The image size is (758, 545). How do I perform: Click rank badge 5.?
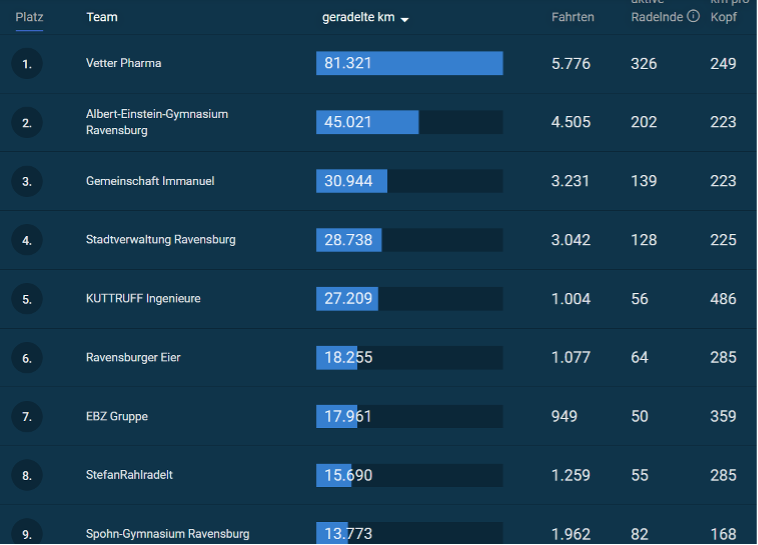[27, 299]
